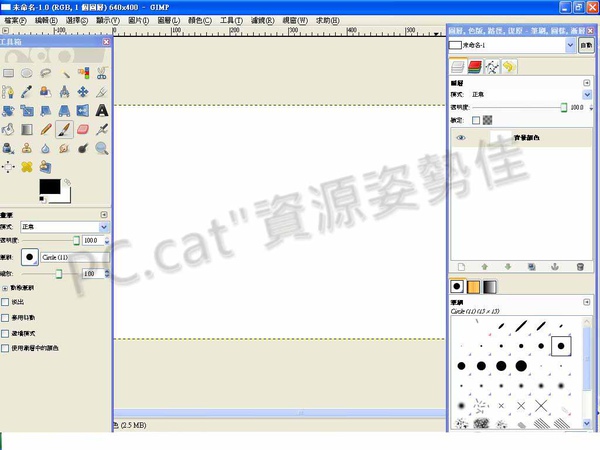Hide the background layer via eye icon
This screenshot has width=600, height=450.
pos(461,138)
